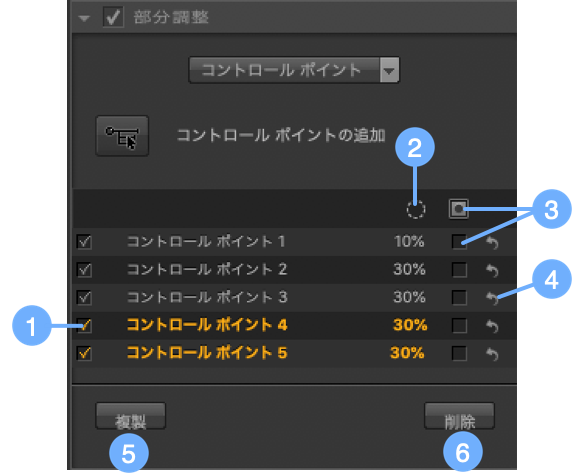Enable the mask display checkbox for コントロール ポイント 2
Screen dimensions: 583x475
point(459,270)
